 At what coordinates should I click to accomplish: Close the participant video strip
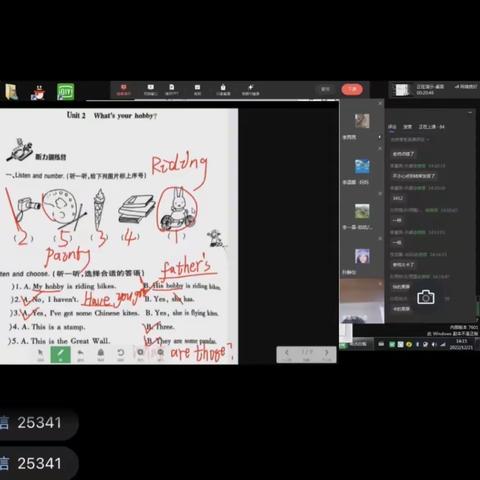click(380, 104)
